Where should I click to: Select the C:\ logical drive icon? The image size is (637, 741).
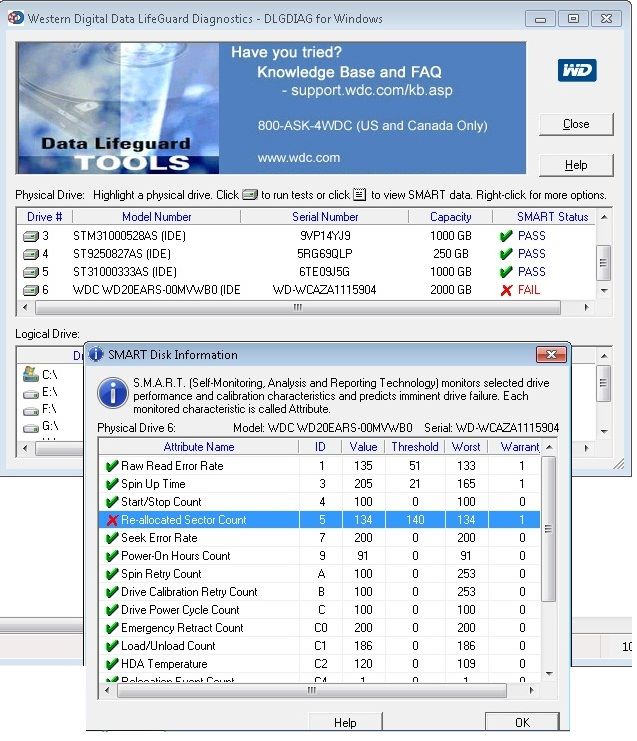31,374
